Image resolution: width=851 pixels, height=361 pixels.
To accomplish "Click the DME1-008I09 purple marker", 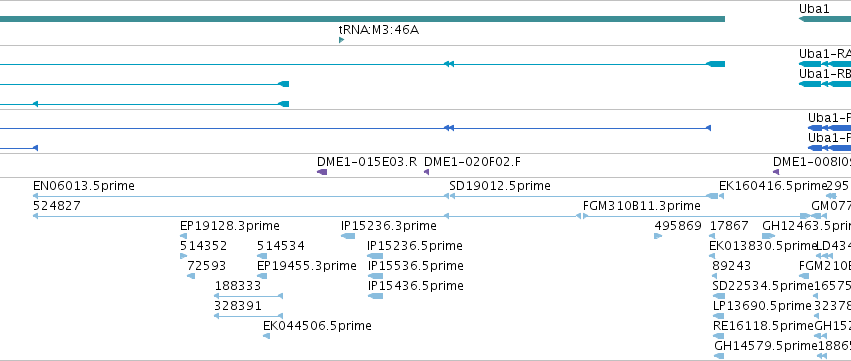I will (777, 172).
